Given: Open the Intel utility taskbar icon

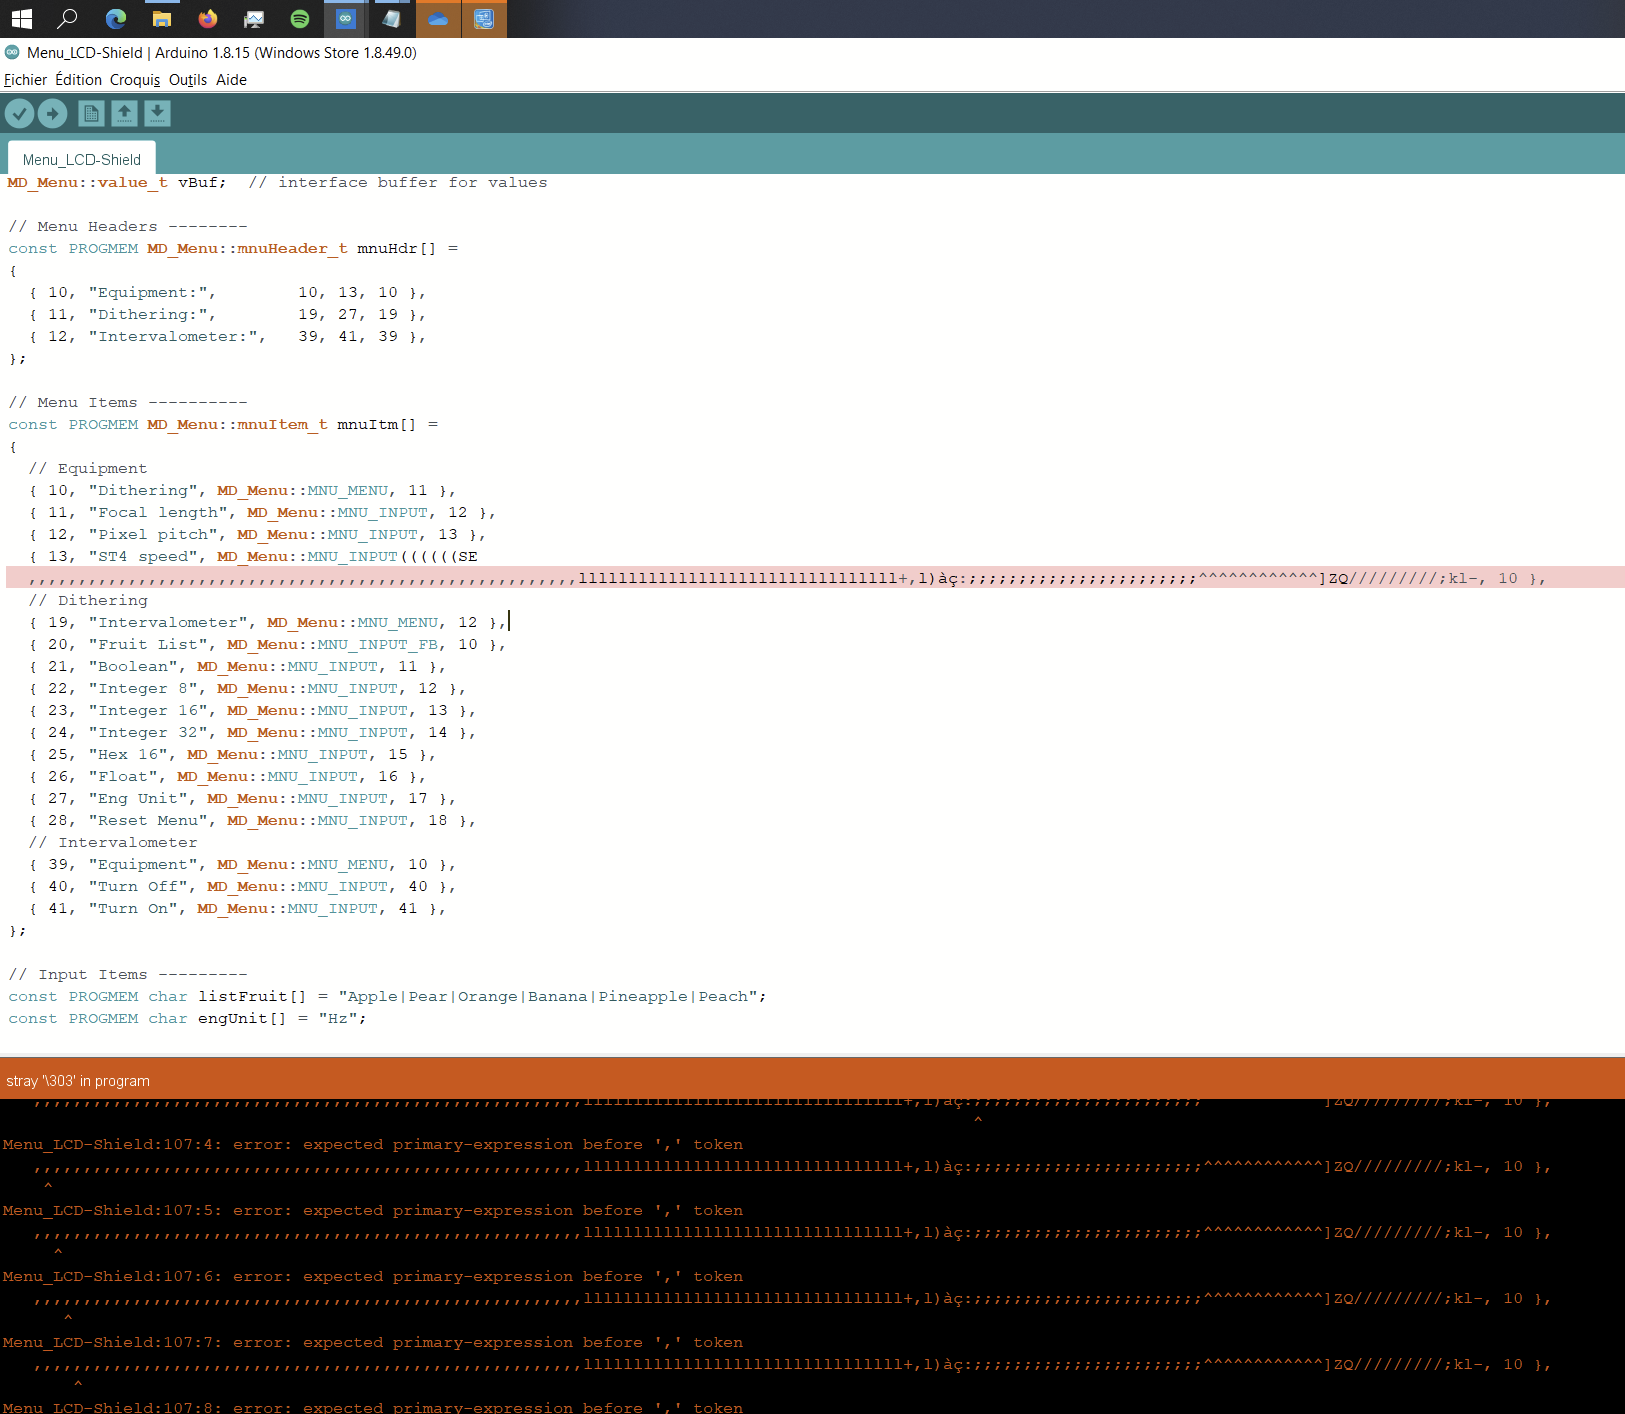Looking at the screenshot, I should tap(484, 19).
